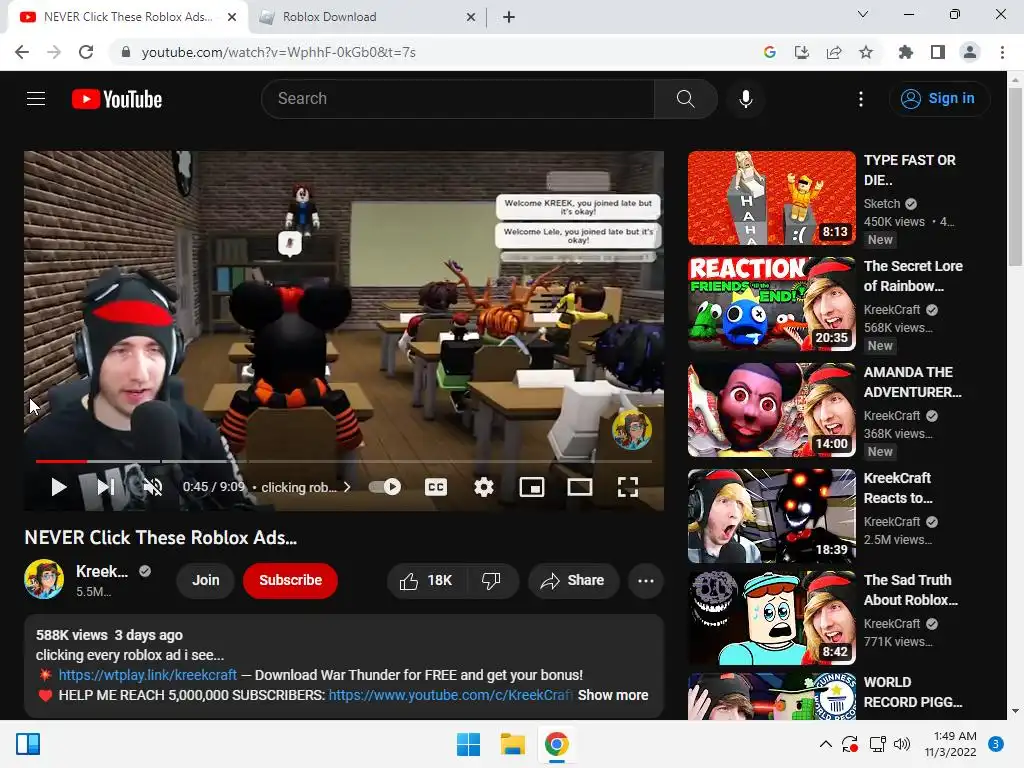Seek on the red video progress bar
This screenshot has height=768, width=1024.
tap(61, 461)
